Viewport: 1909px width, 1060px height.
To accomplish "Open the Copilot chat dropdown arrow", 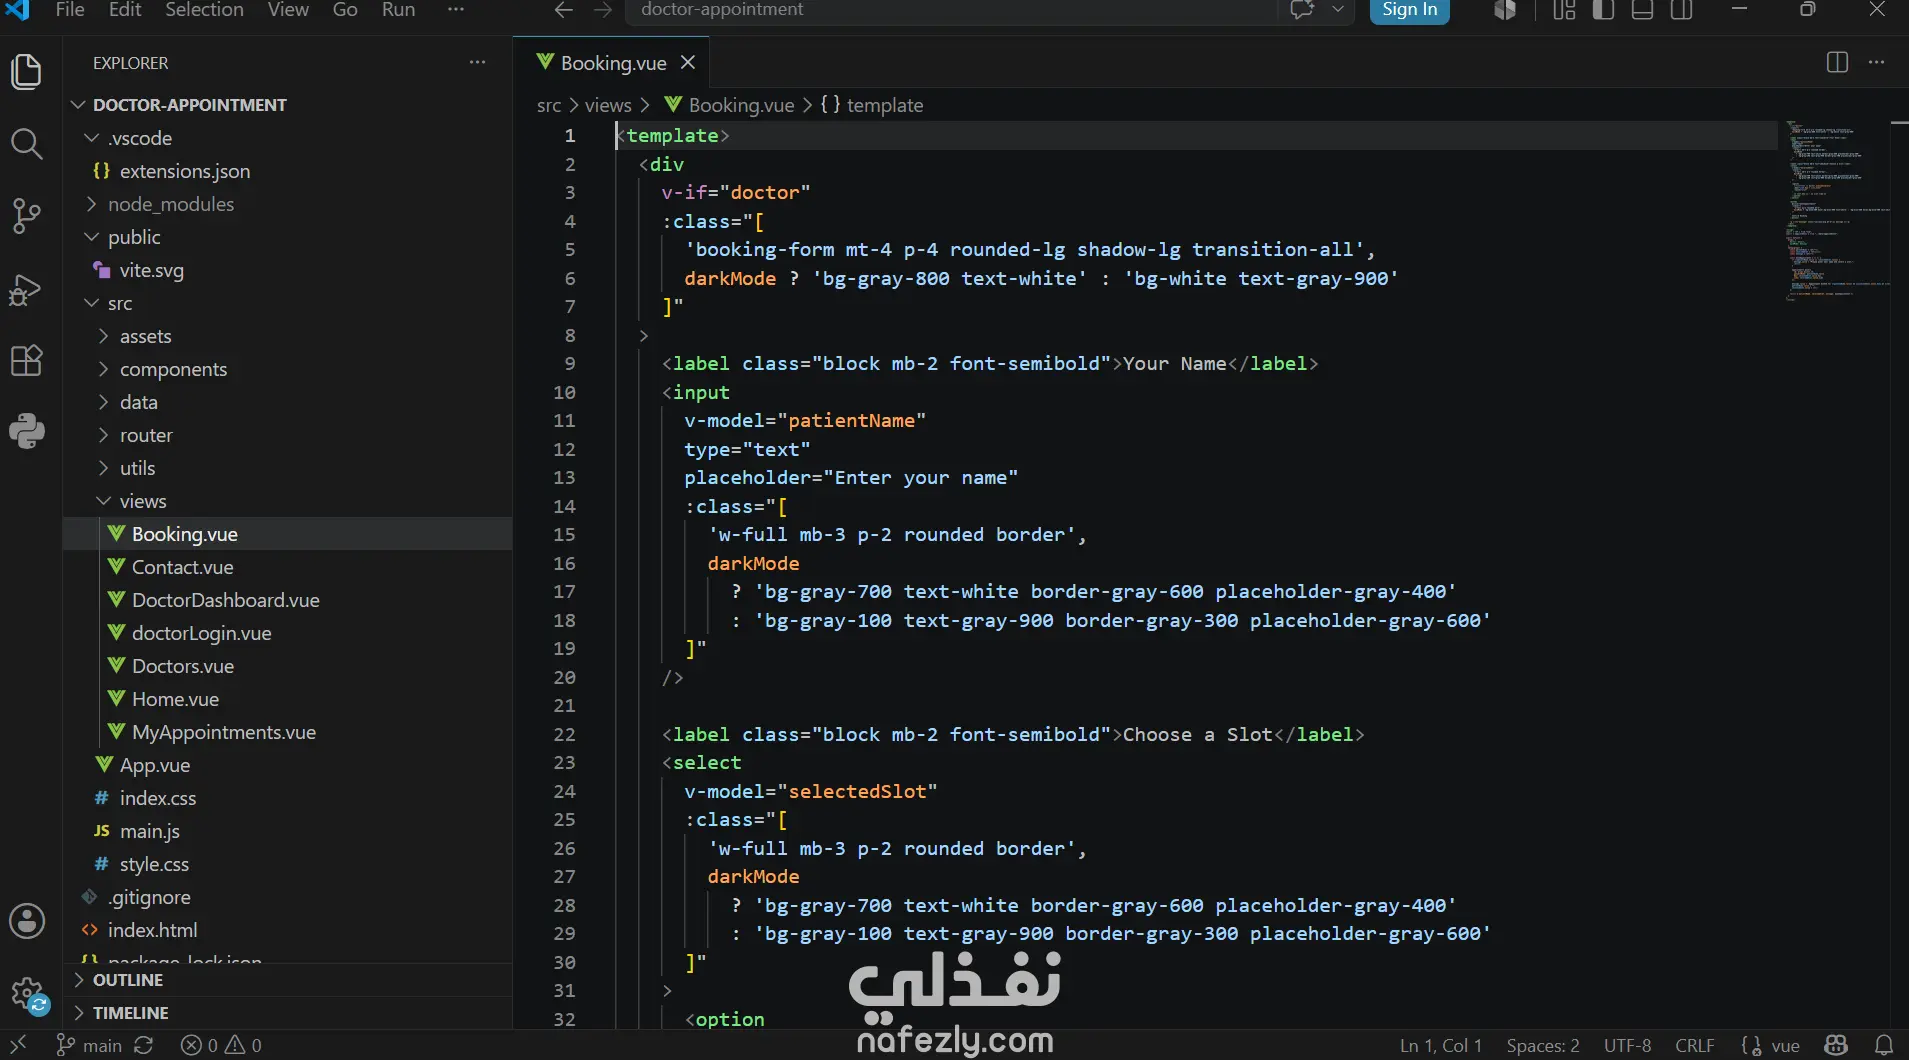I will [1338, 10].
